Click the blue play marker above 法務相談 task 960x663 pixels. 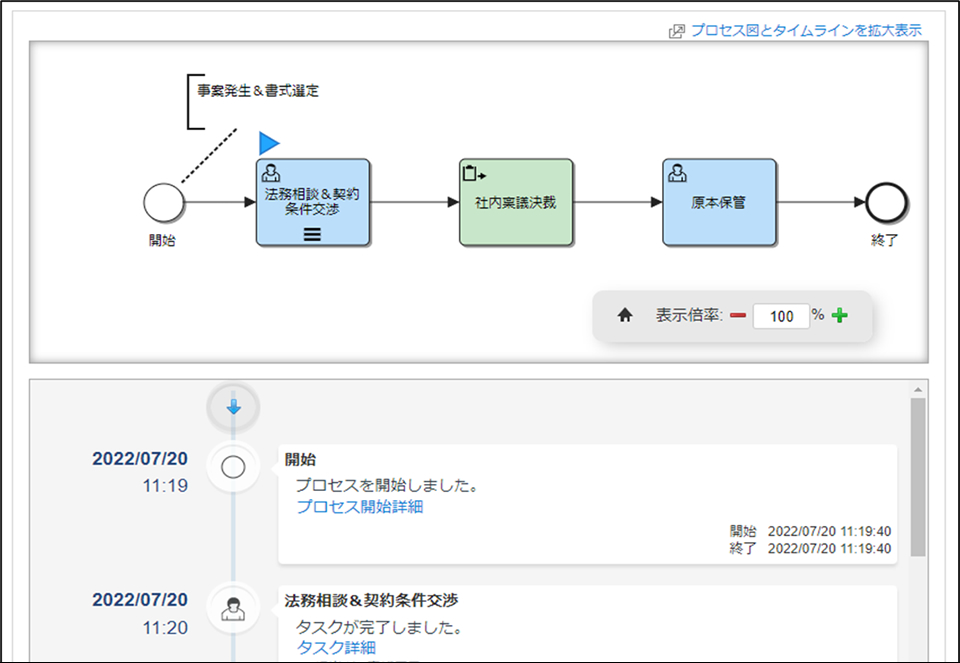click(x=269, y=143)
